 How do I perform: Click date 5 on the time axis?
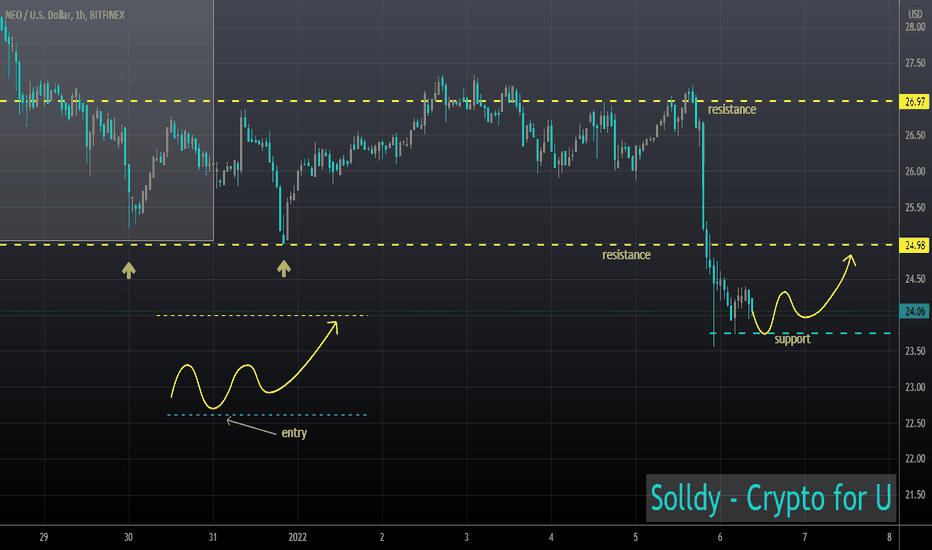[635, 537]
